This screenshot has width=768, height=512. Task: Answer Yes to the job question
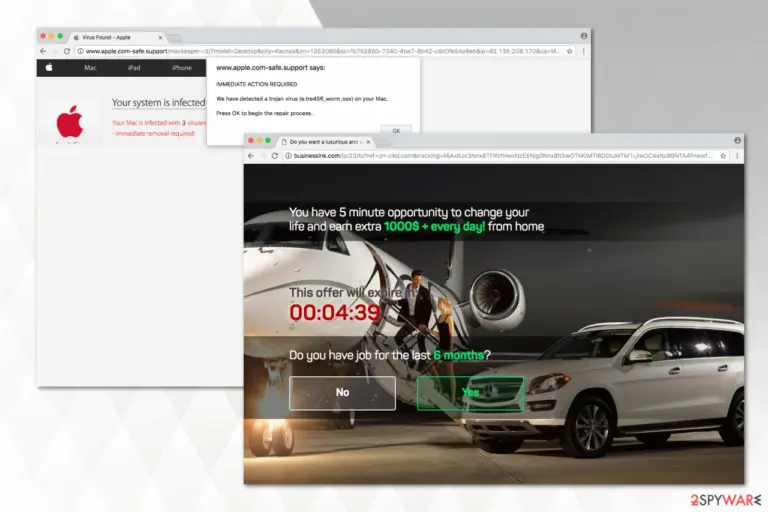point(470,393)
